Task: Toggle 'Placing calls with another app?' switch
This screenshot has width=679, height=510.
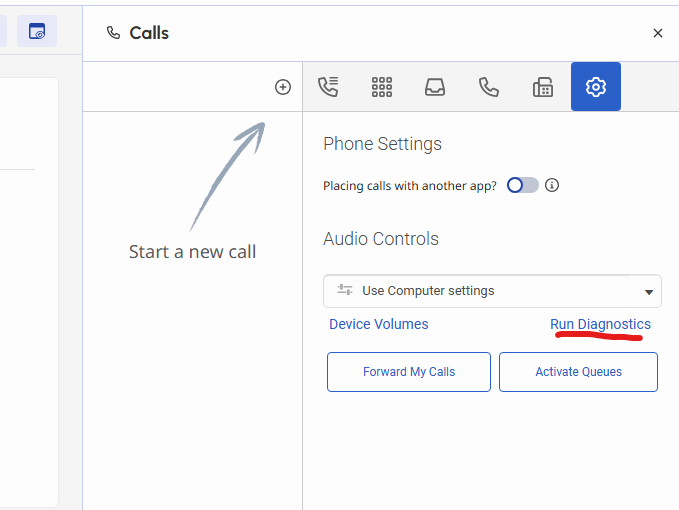Action: [522, 185]
